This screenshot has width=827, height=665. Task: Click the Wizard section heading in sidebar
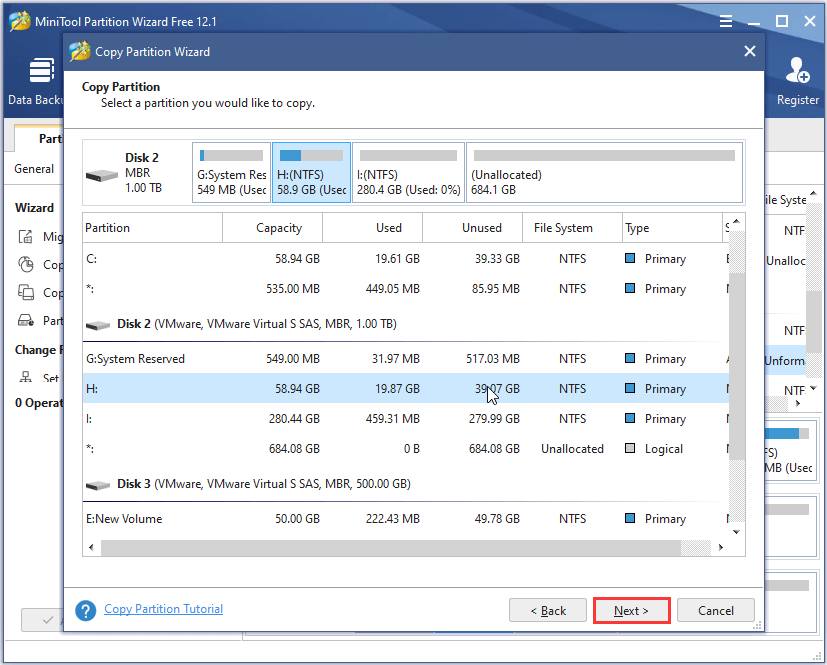34,208
